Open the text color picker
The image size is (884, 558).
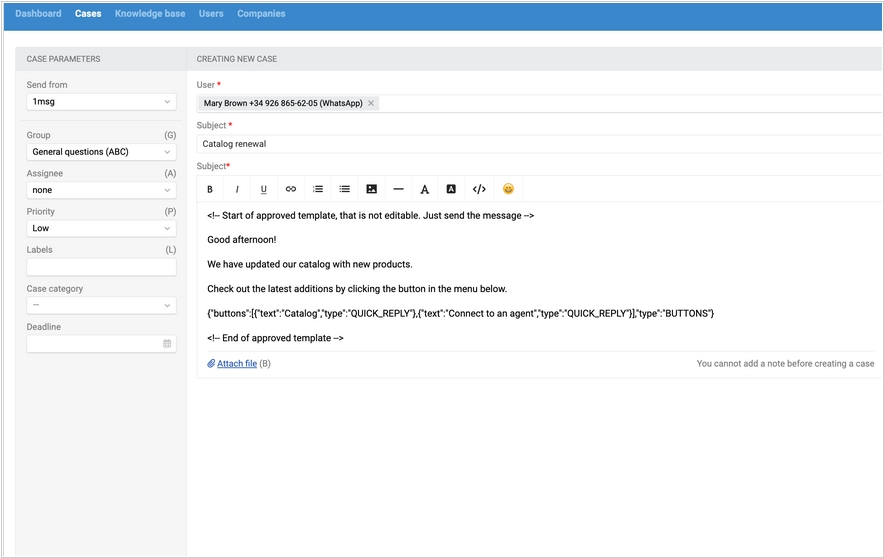pyautogui.click(x=425, y=189)
